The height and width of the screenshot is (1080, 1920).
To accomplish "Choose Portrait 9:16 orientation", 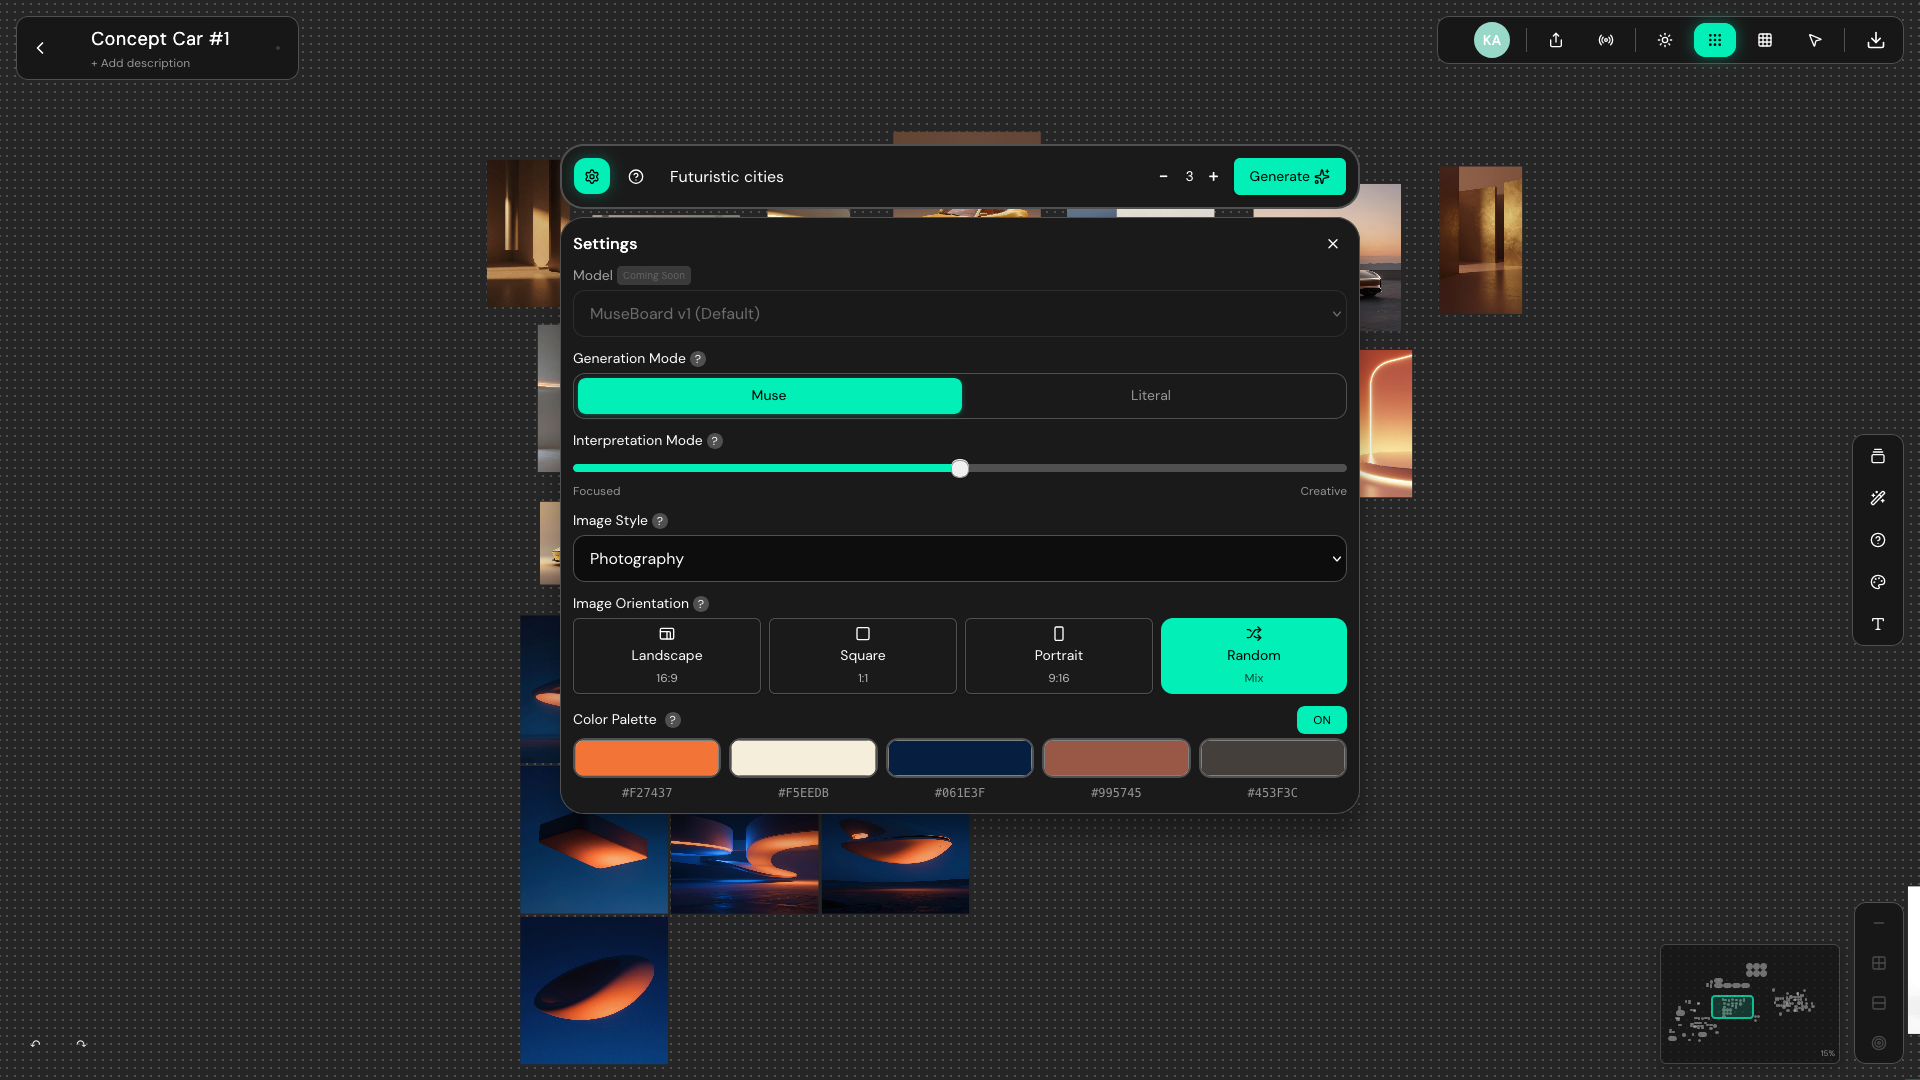I will click(x=1059, y=656).
